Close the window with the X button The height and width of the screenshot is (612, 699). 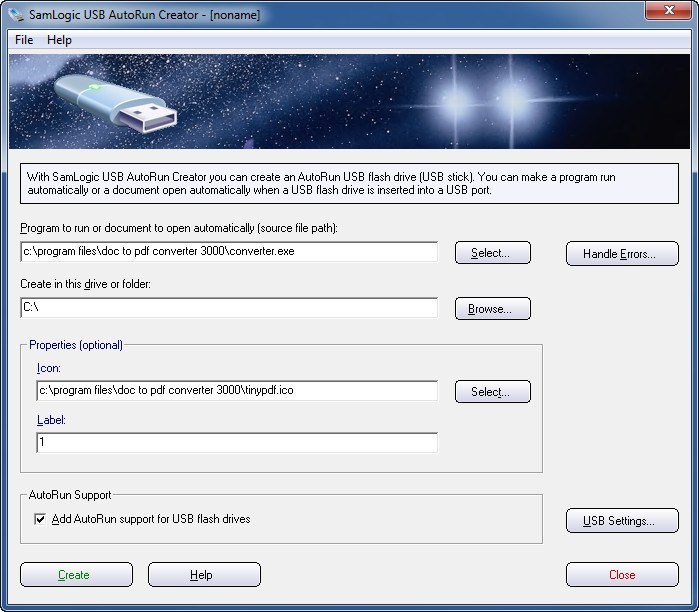[668, 10]
